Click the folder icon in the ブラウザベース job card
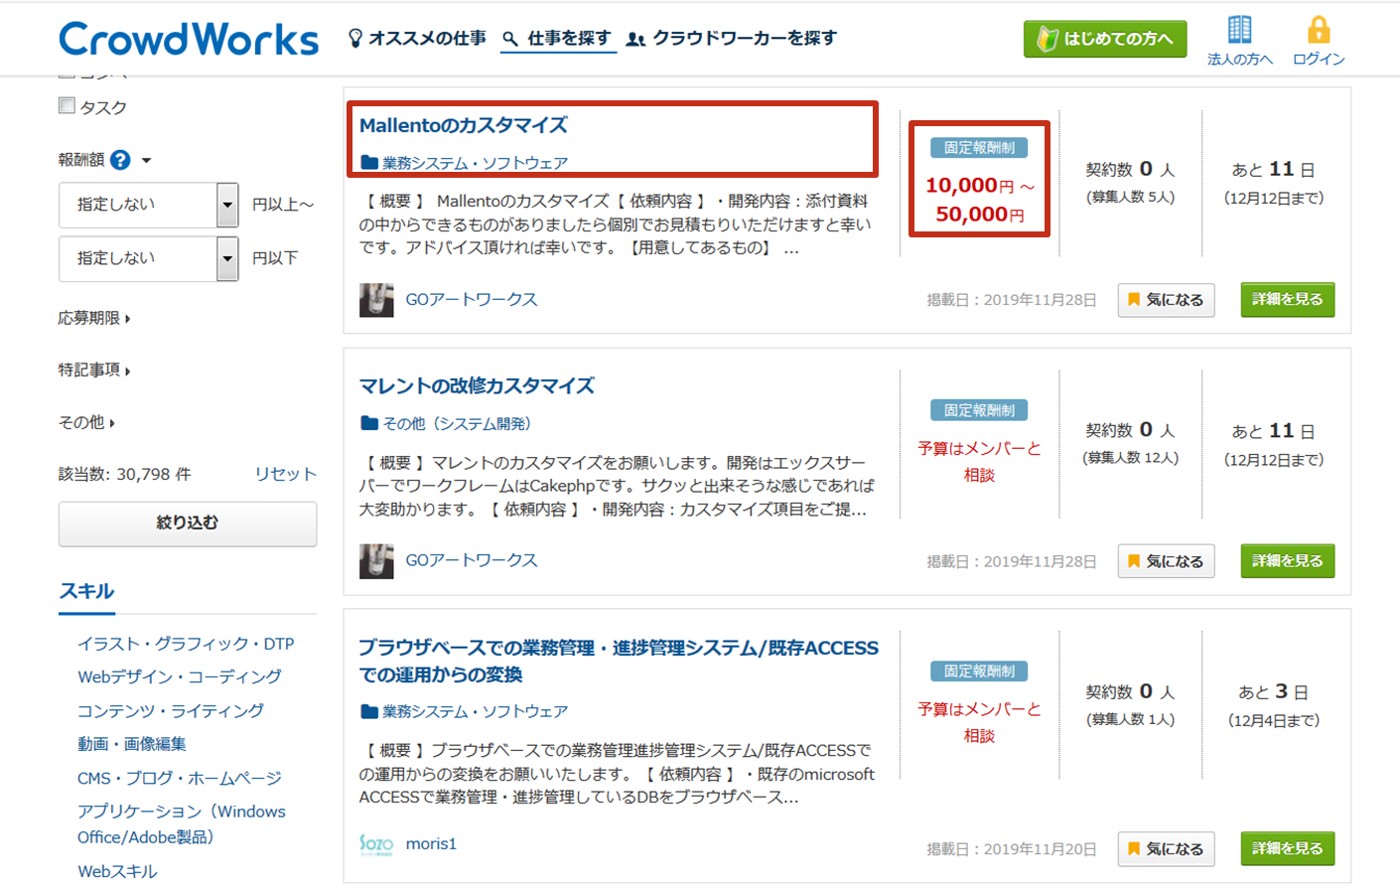 (369, 712)
